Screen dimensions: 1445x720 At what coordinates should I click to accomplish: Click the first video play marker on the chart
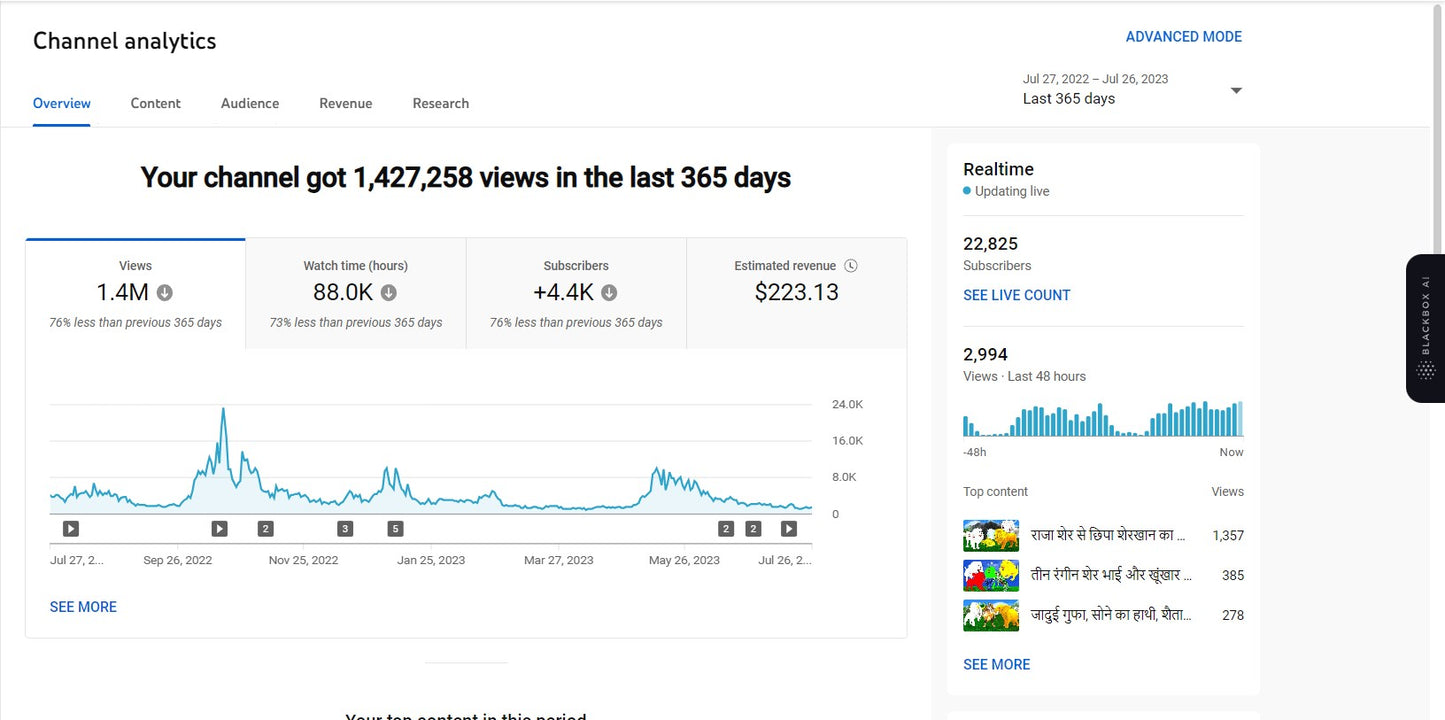(69, 528)
